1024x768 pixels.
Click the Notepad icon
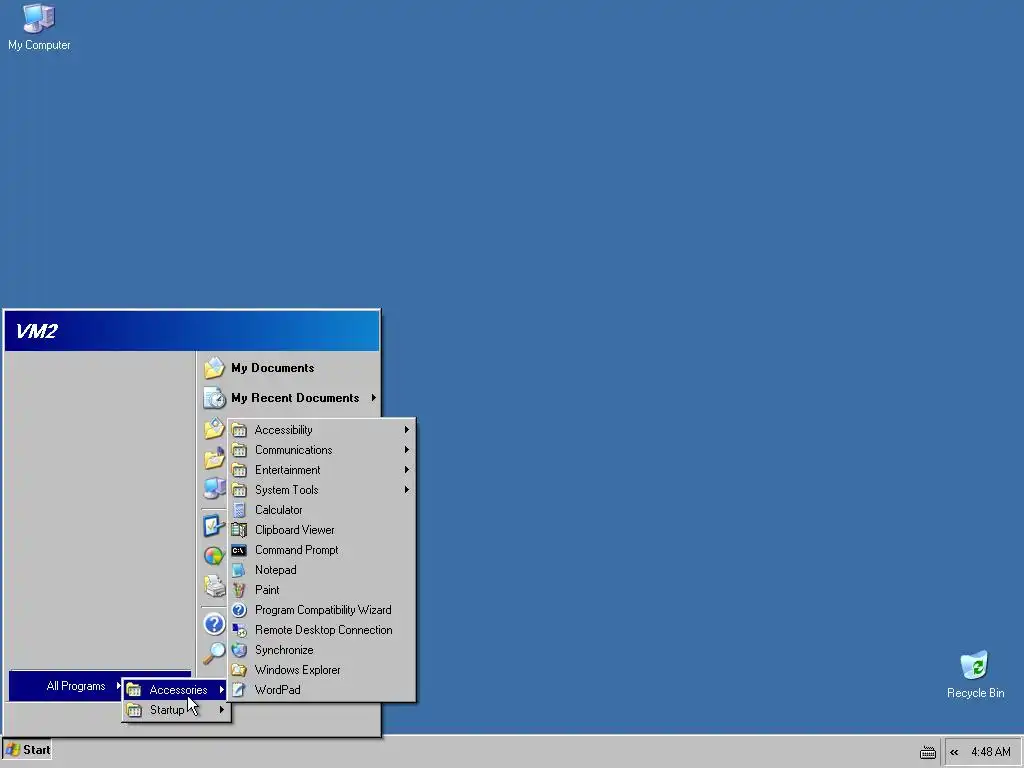point(239,570)
